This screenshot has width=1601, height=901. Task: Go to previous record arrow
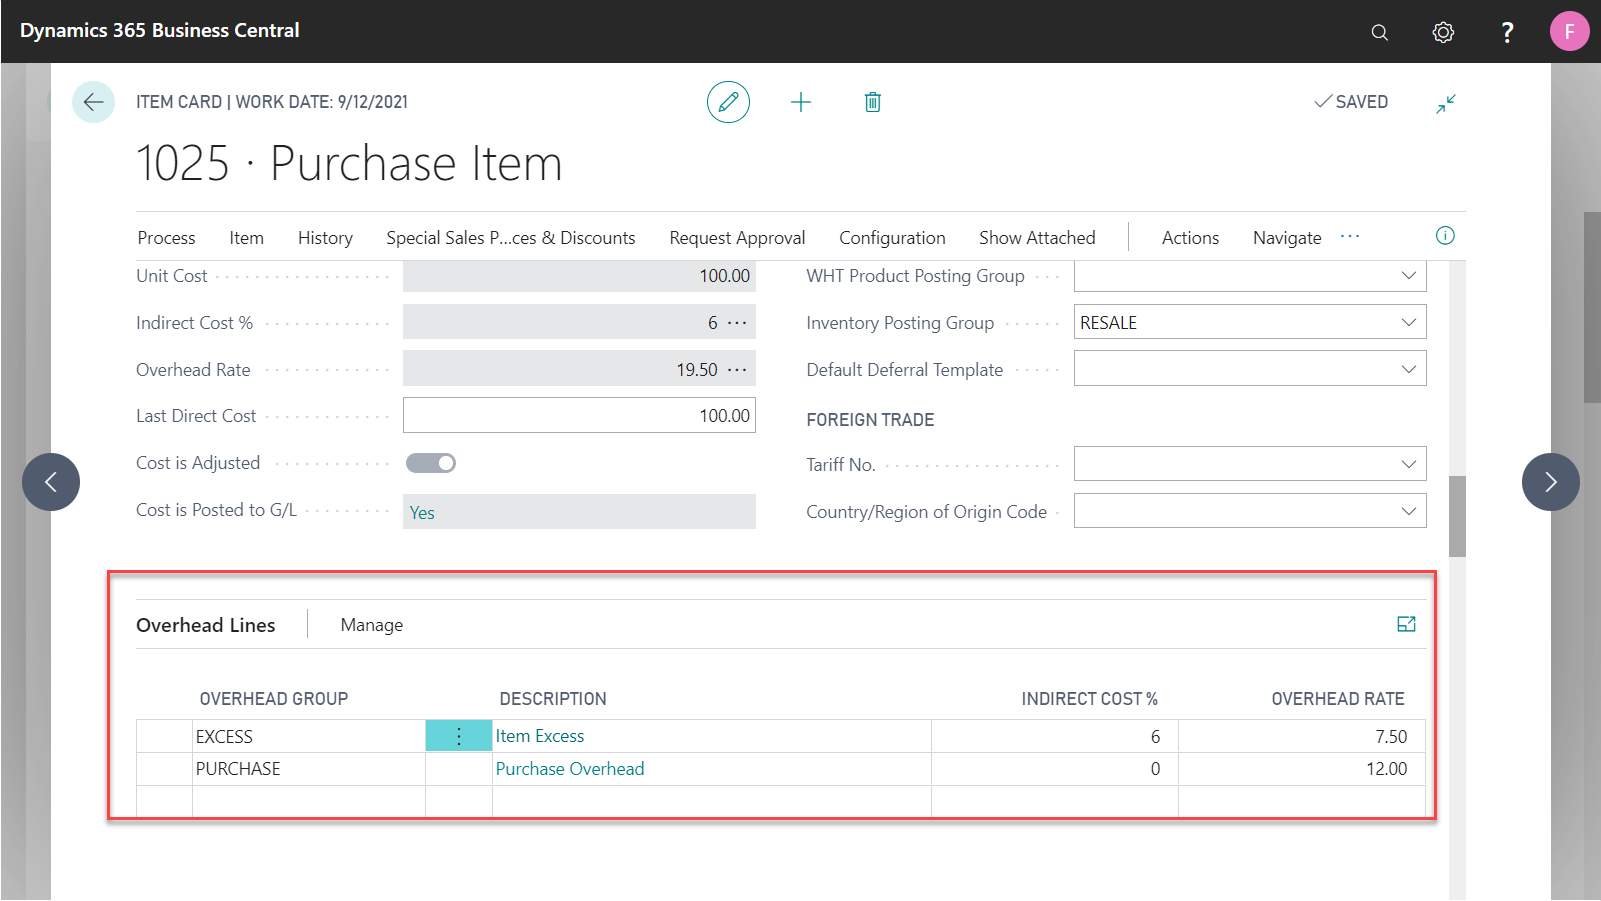[x=51, y=482]
